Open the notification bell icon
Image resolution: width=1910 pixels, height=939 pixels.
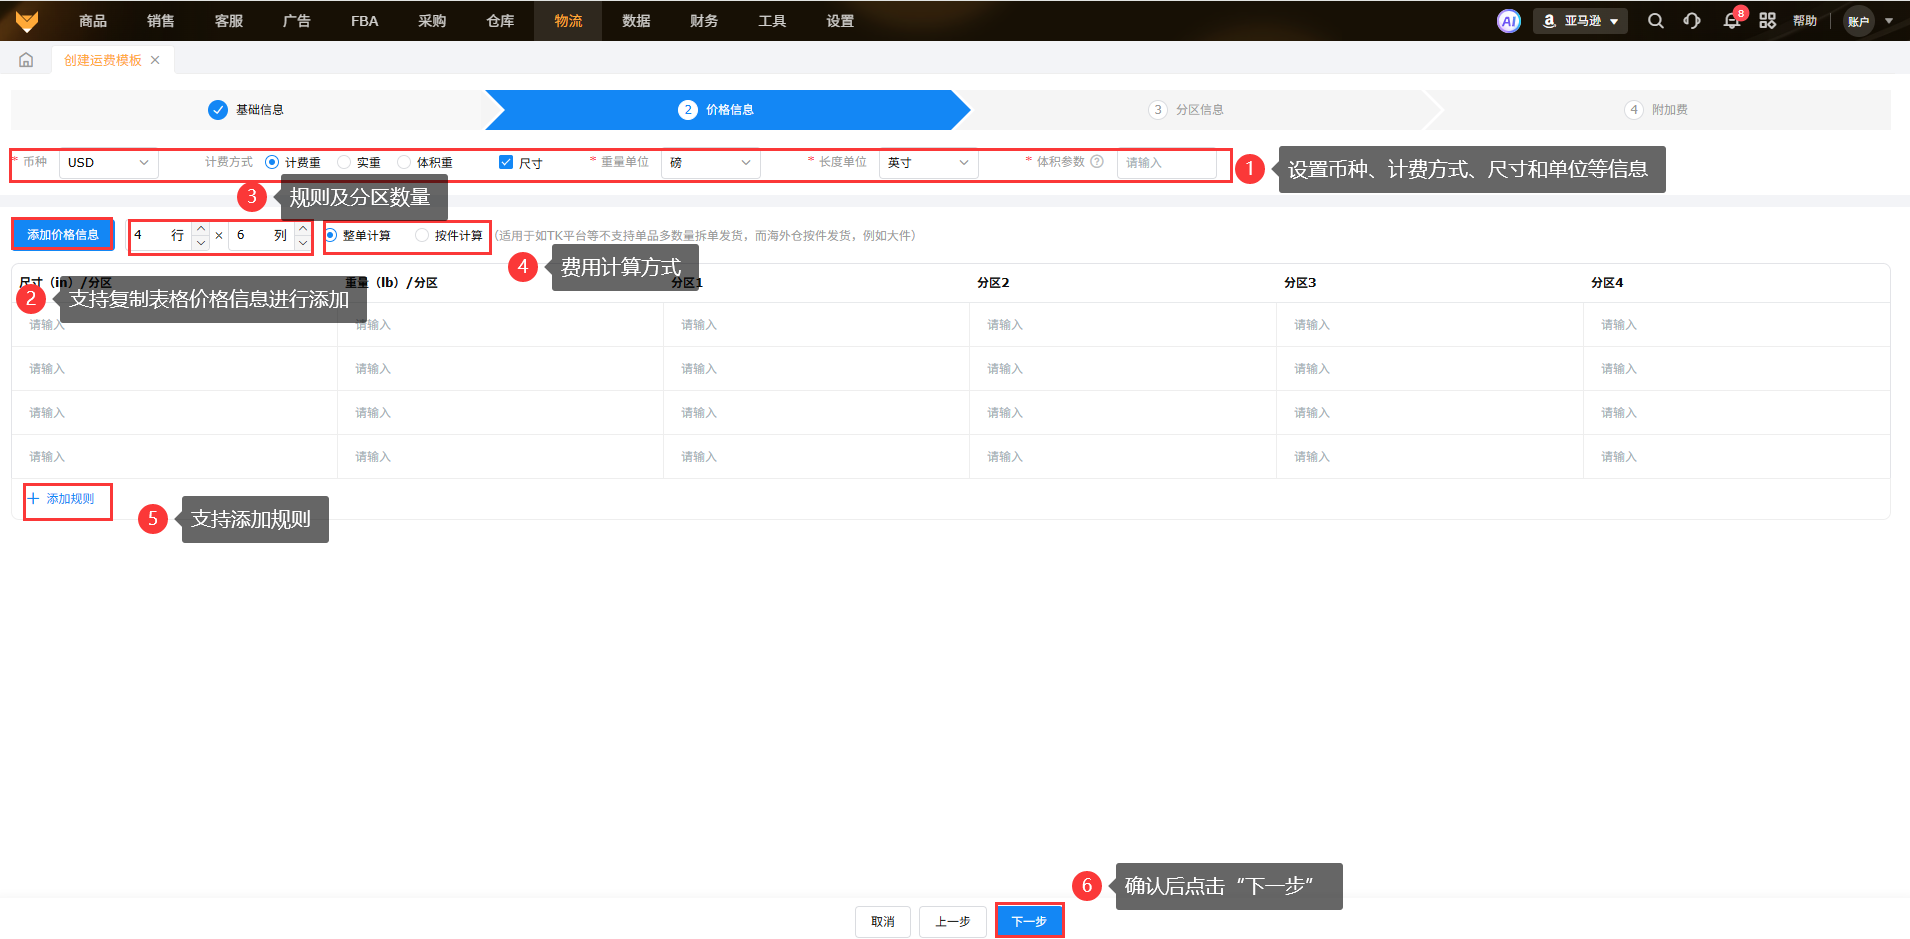coord(1732,21)
